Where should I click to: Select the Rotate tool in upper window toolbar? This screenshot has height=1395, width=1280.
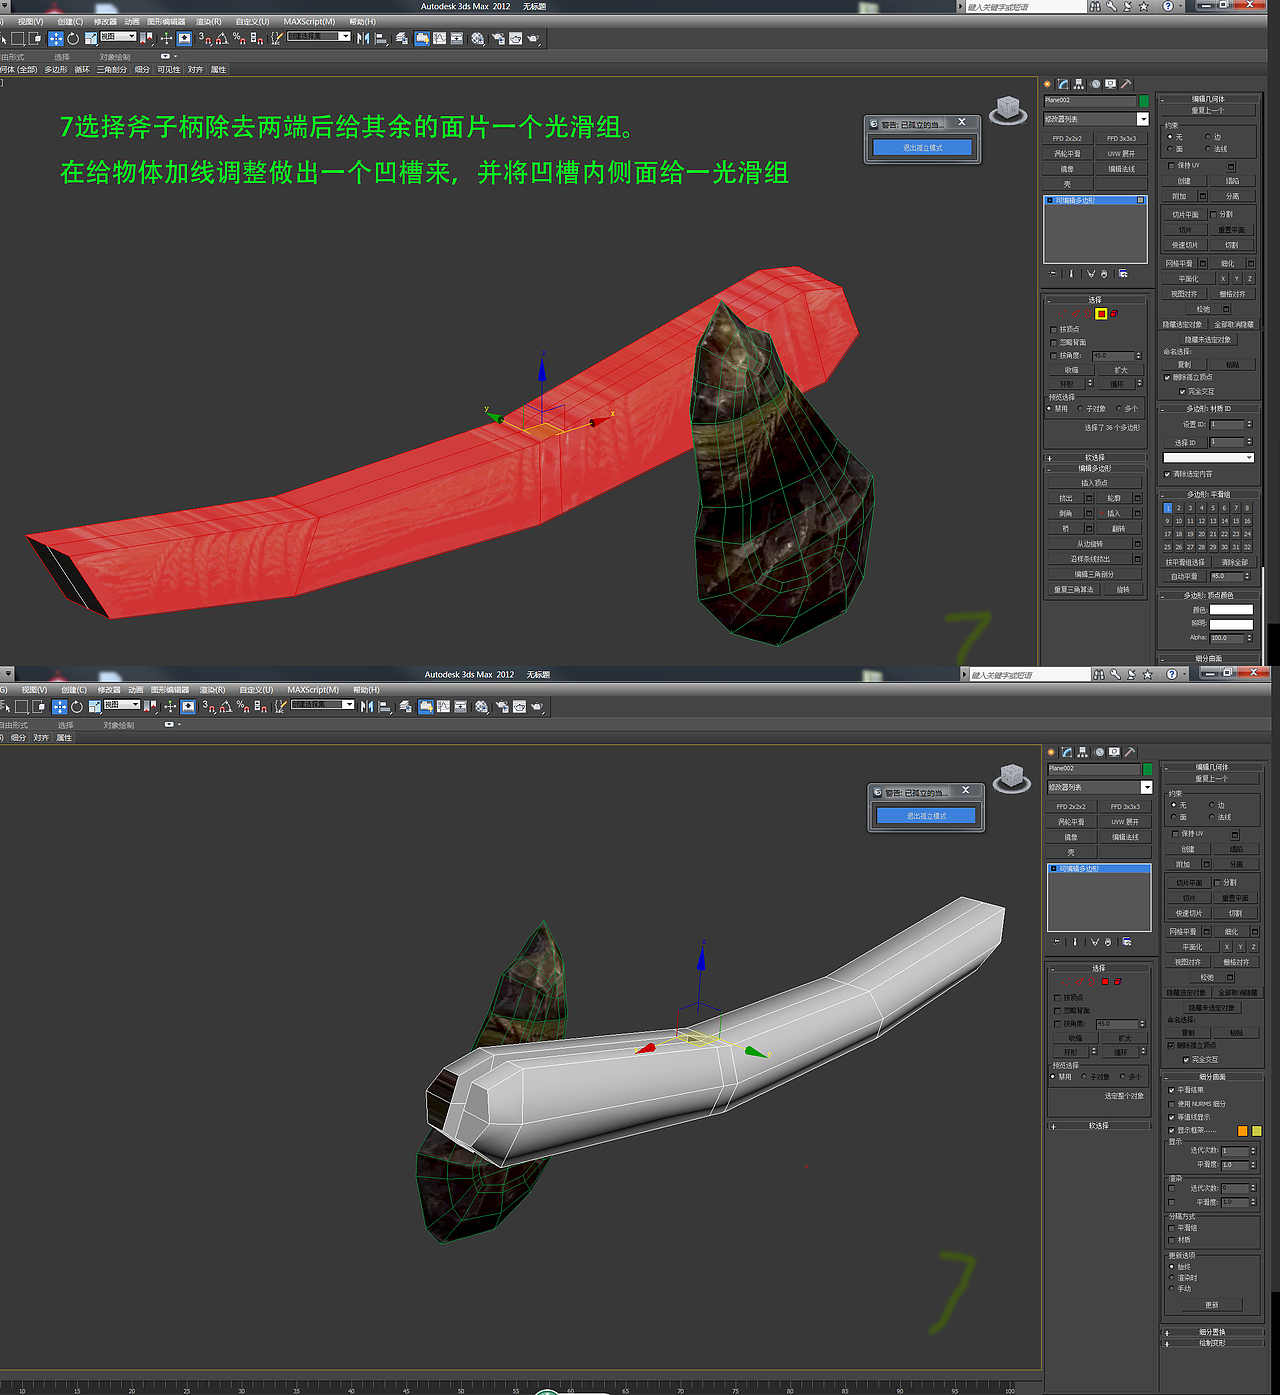point(73,38)
